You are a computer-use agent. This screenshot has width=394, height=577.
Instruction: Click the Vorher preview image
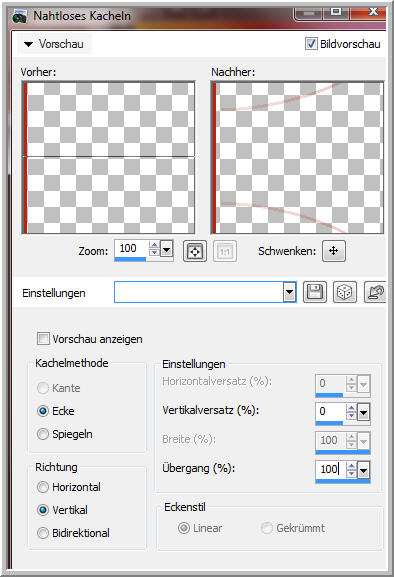[109, 157]
